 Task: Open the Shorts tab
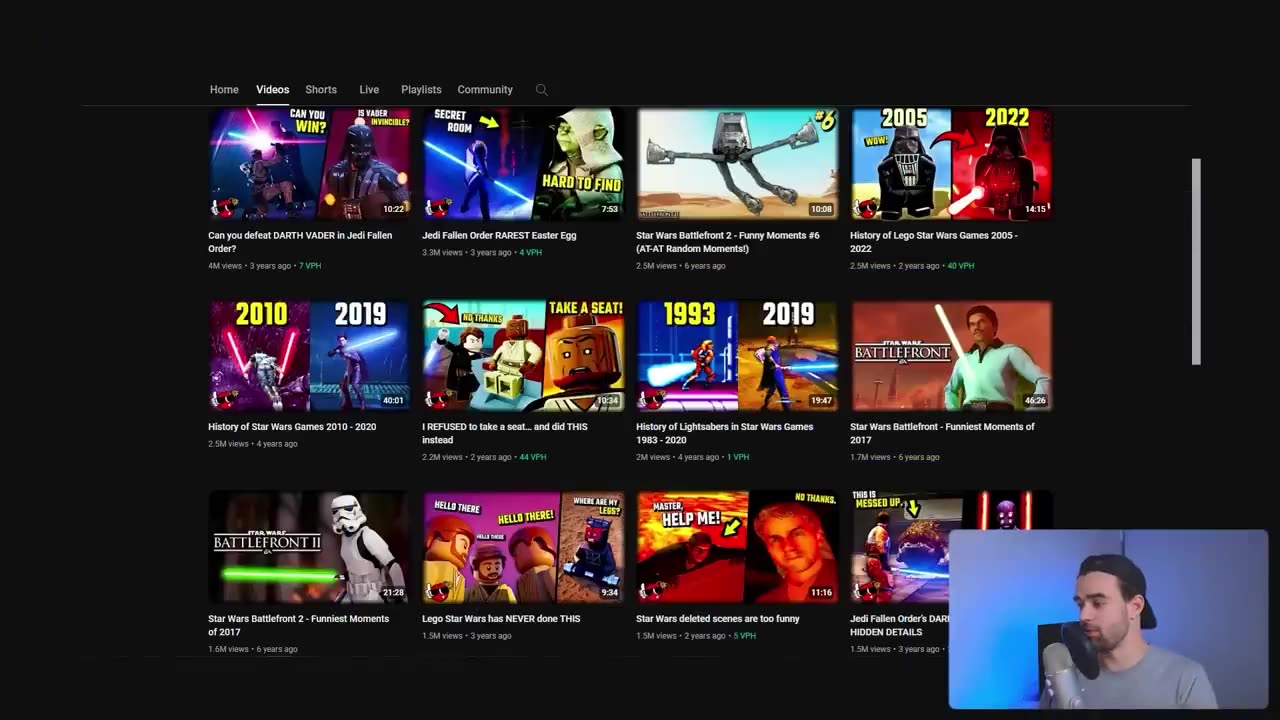click(x=321, y=90)
